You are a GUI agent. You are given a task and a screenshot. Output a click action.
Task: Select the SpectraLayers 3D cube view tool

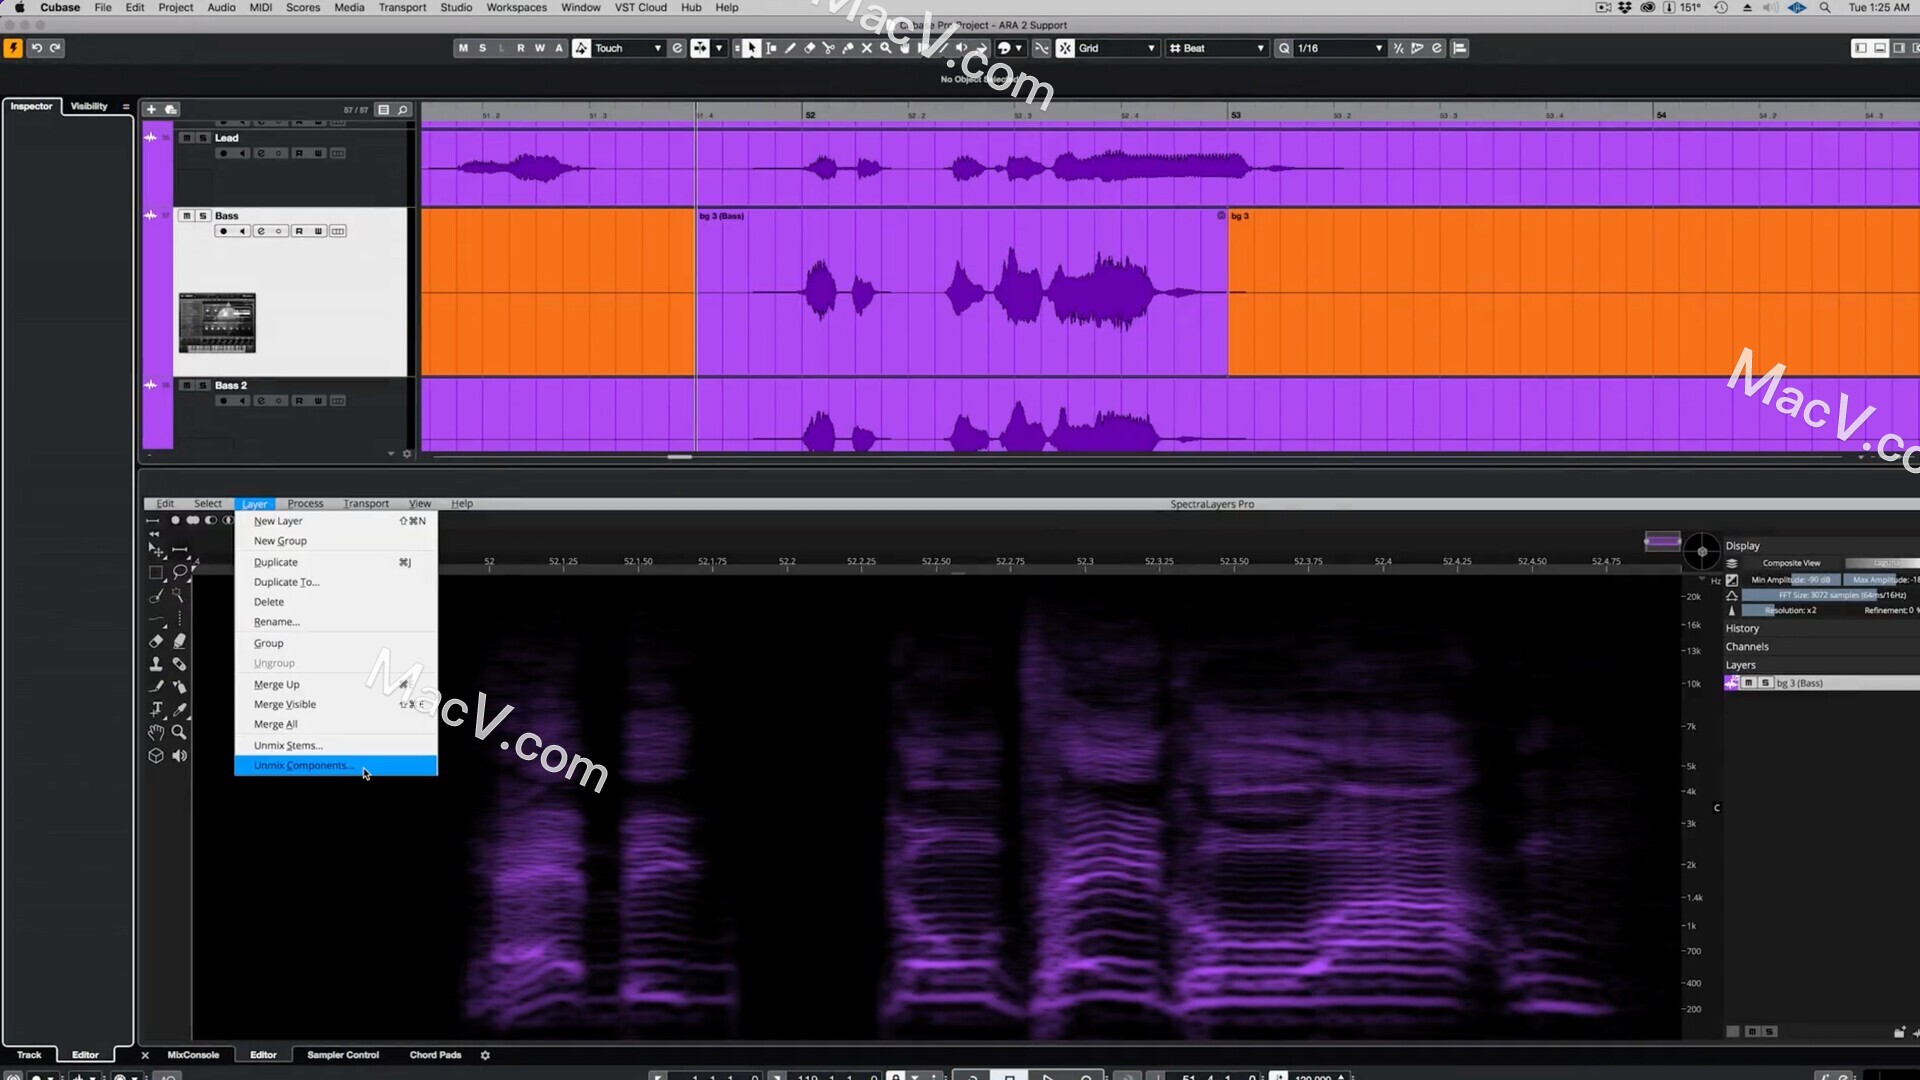point(156,756)
